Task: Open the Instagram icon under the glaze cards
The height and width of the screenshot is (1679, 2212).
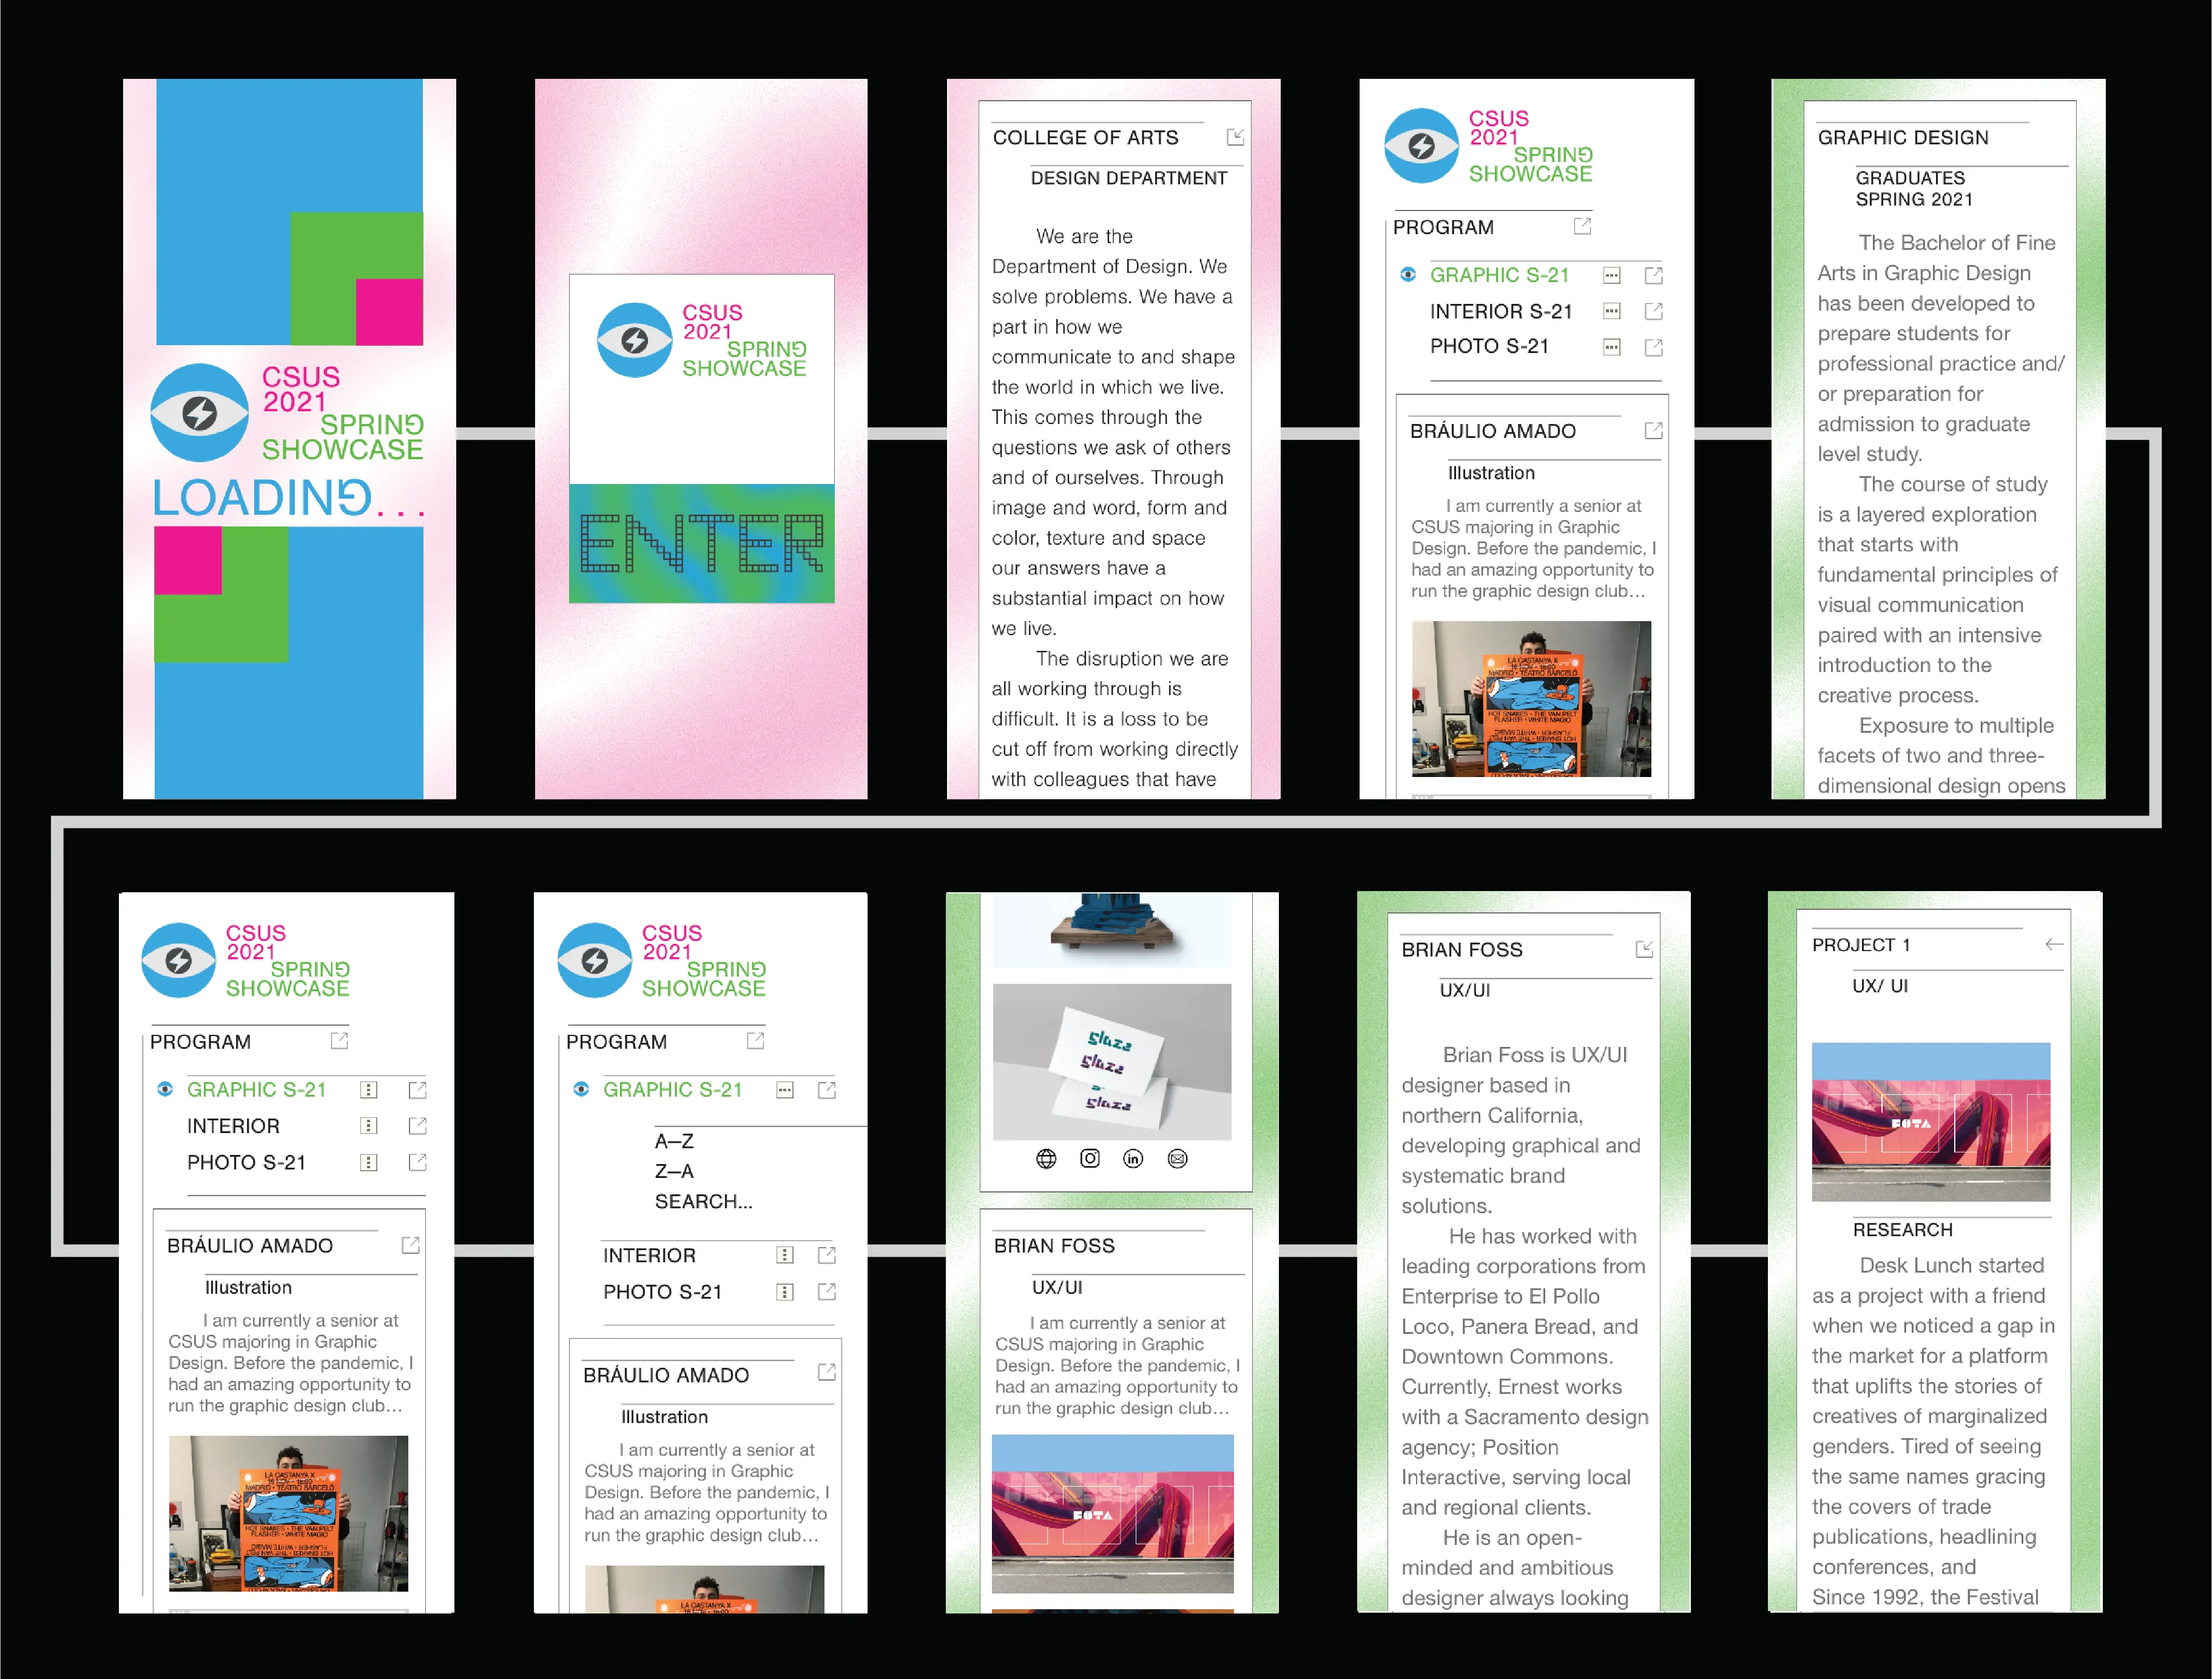Action: pyautogui.click(x=1090, y=1158)
